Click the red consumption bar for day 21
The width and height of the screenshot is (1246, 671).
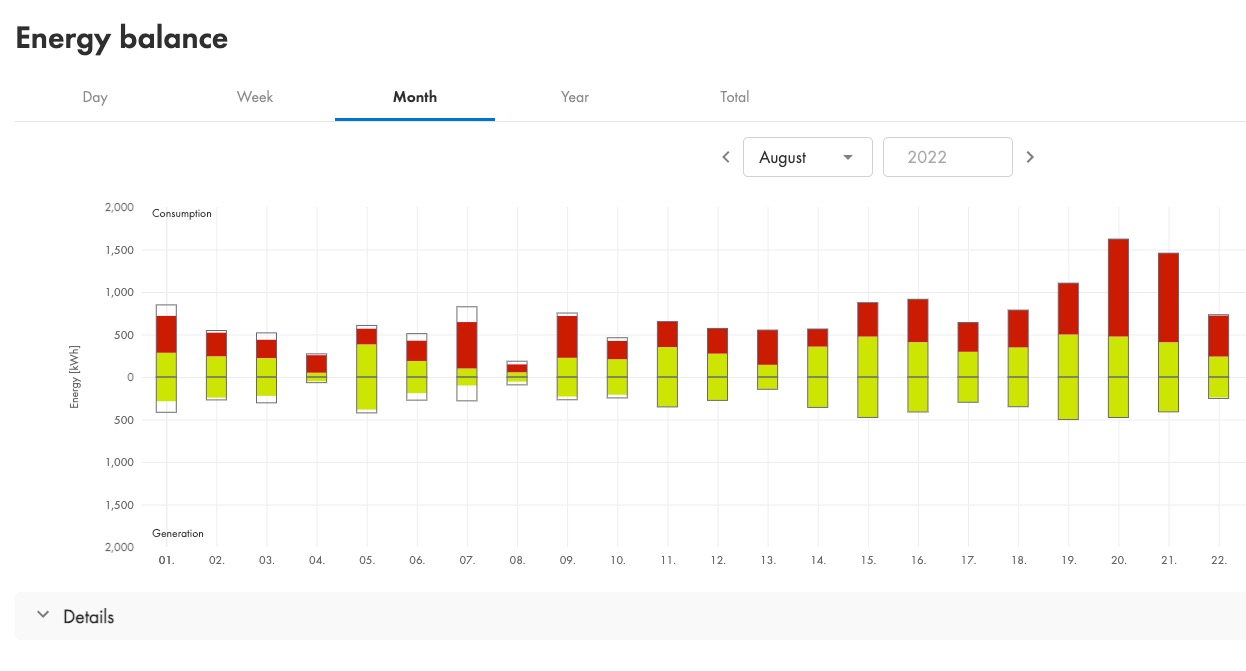[x=1168, y=297]
